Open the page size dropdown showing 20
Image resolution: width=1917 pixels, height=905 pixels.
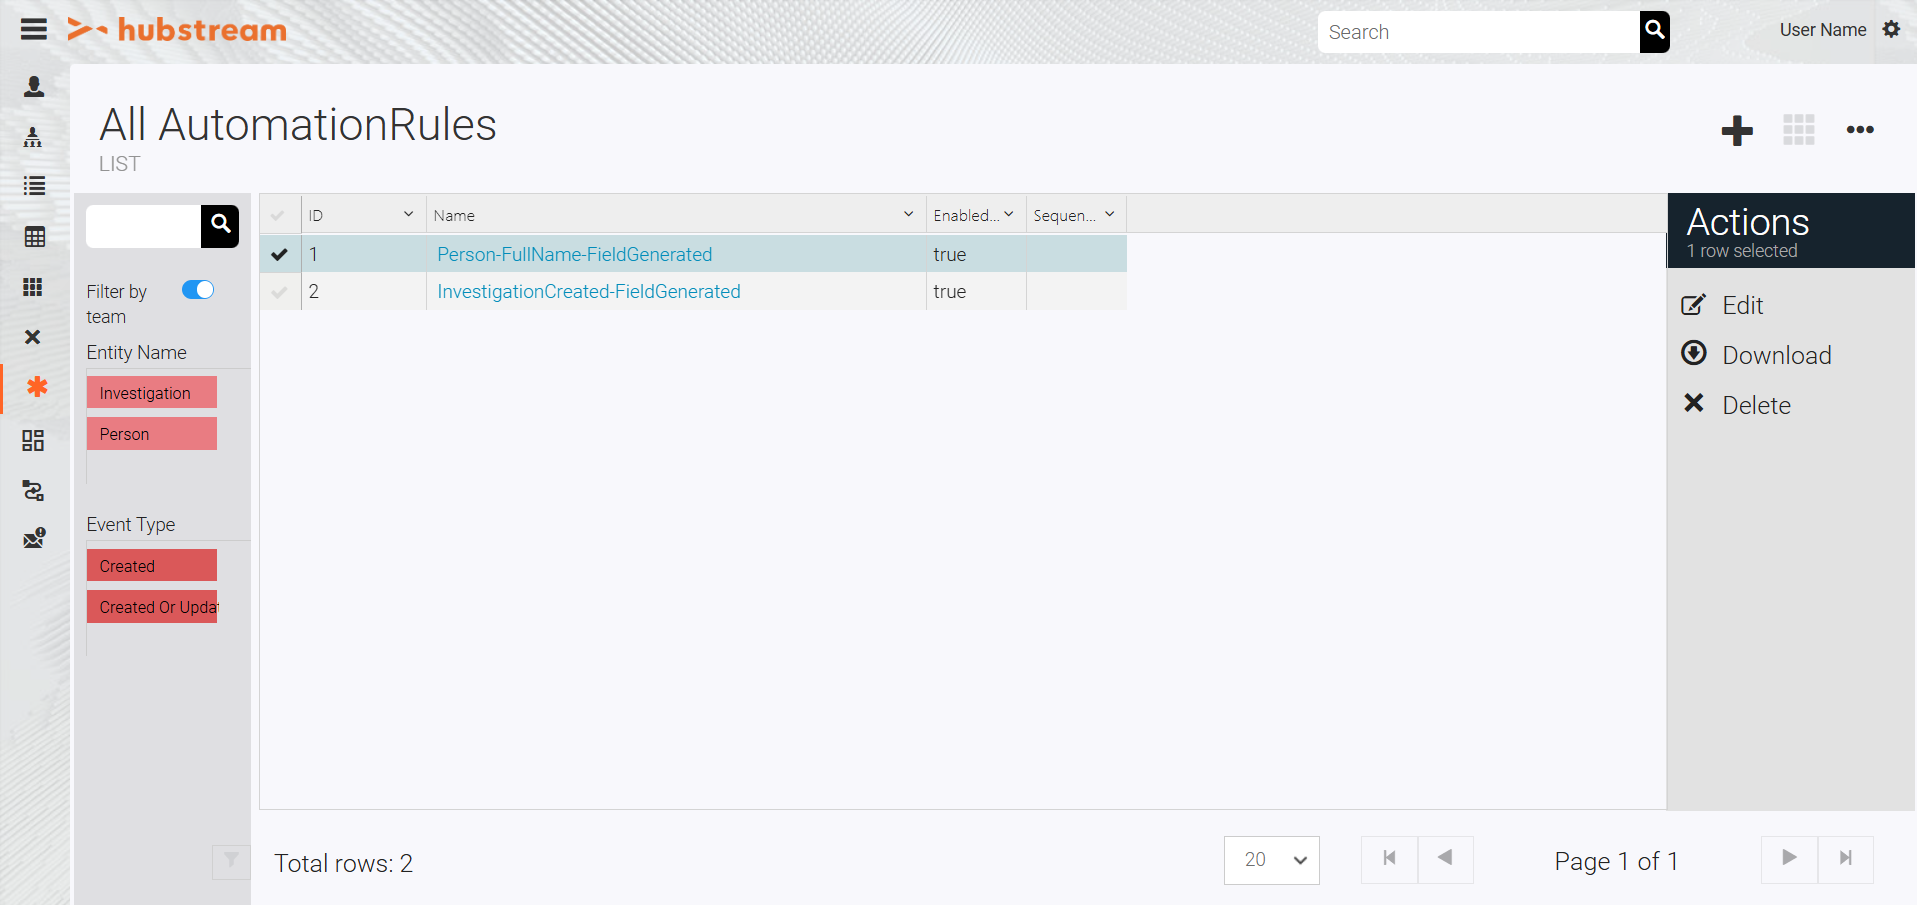[x=1271, y=860]
